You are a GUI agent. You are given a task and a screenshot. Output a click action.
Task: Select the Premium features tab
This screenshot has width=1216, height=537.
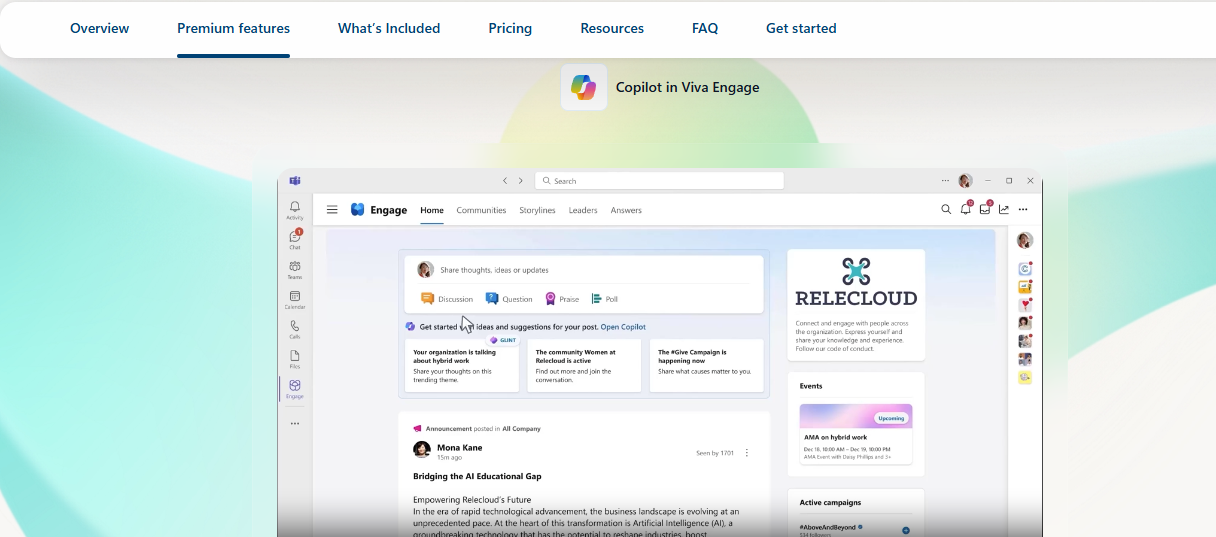click(233, 28)
